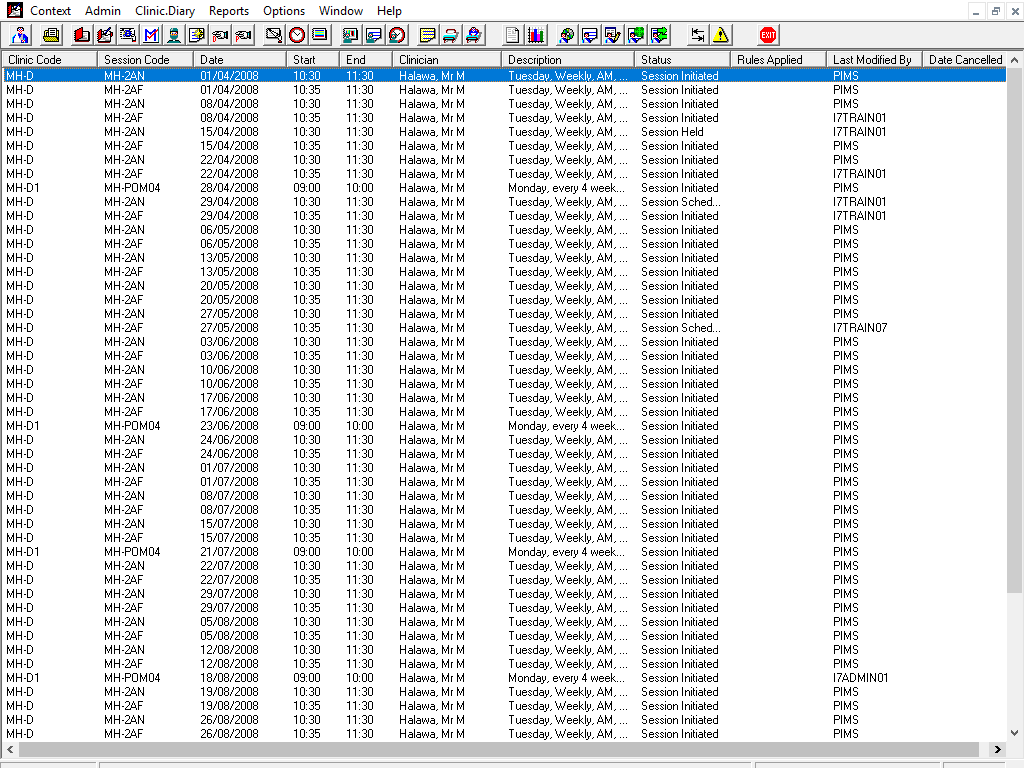Click the person with green globe icon
This screenshot has height=768, width=1024.
tap(636, 35)
